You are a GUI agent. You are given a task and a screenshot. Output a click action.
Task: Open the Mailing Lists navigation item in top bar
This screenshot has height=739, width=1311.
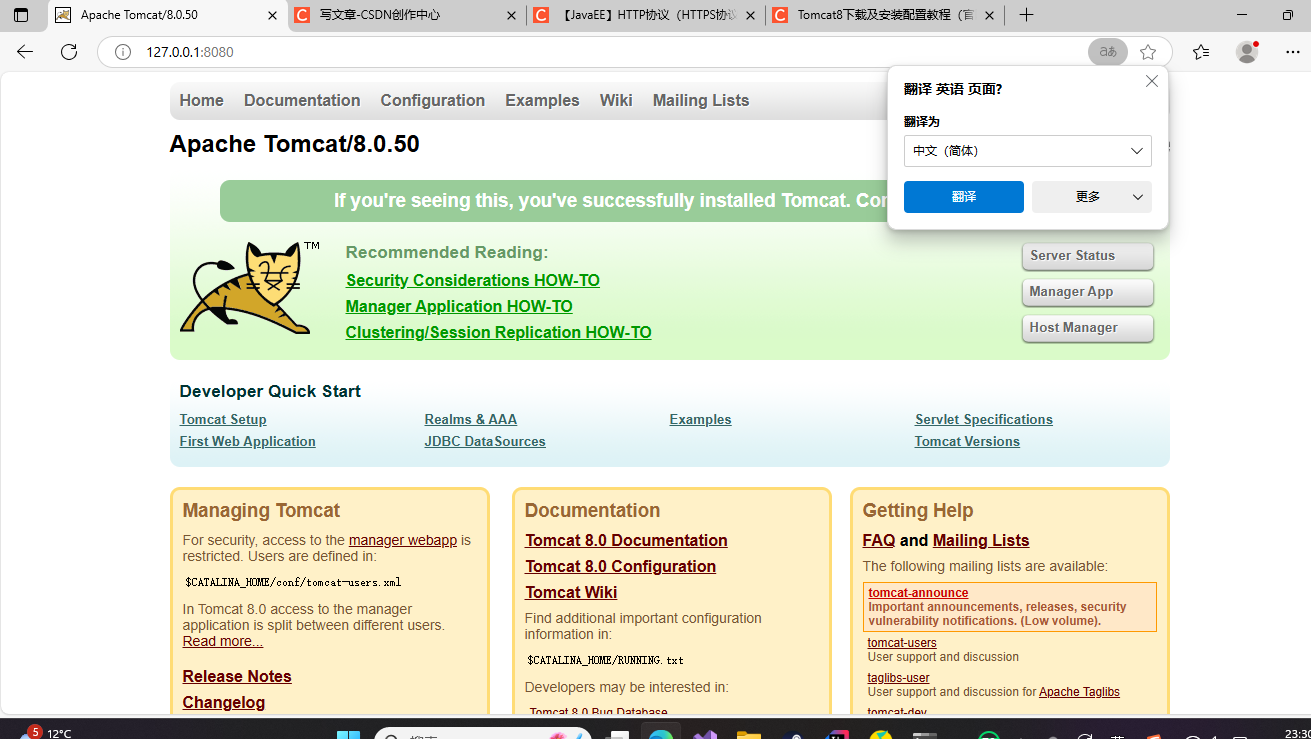click(x=701, y=100)
